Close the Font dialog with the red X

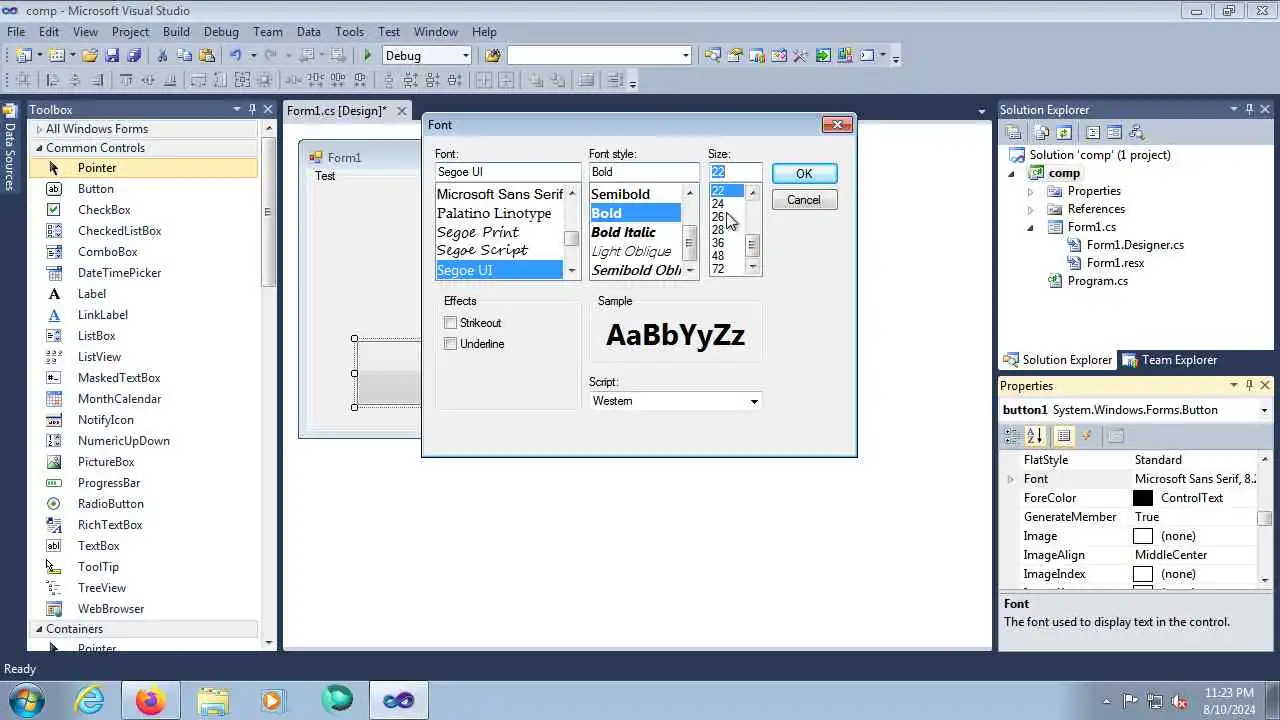click(837, 125)
